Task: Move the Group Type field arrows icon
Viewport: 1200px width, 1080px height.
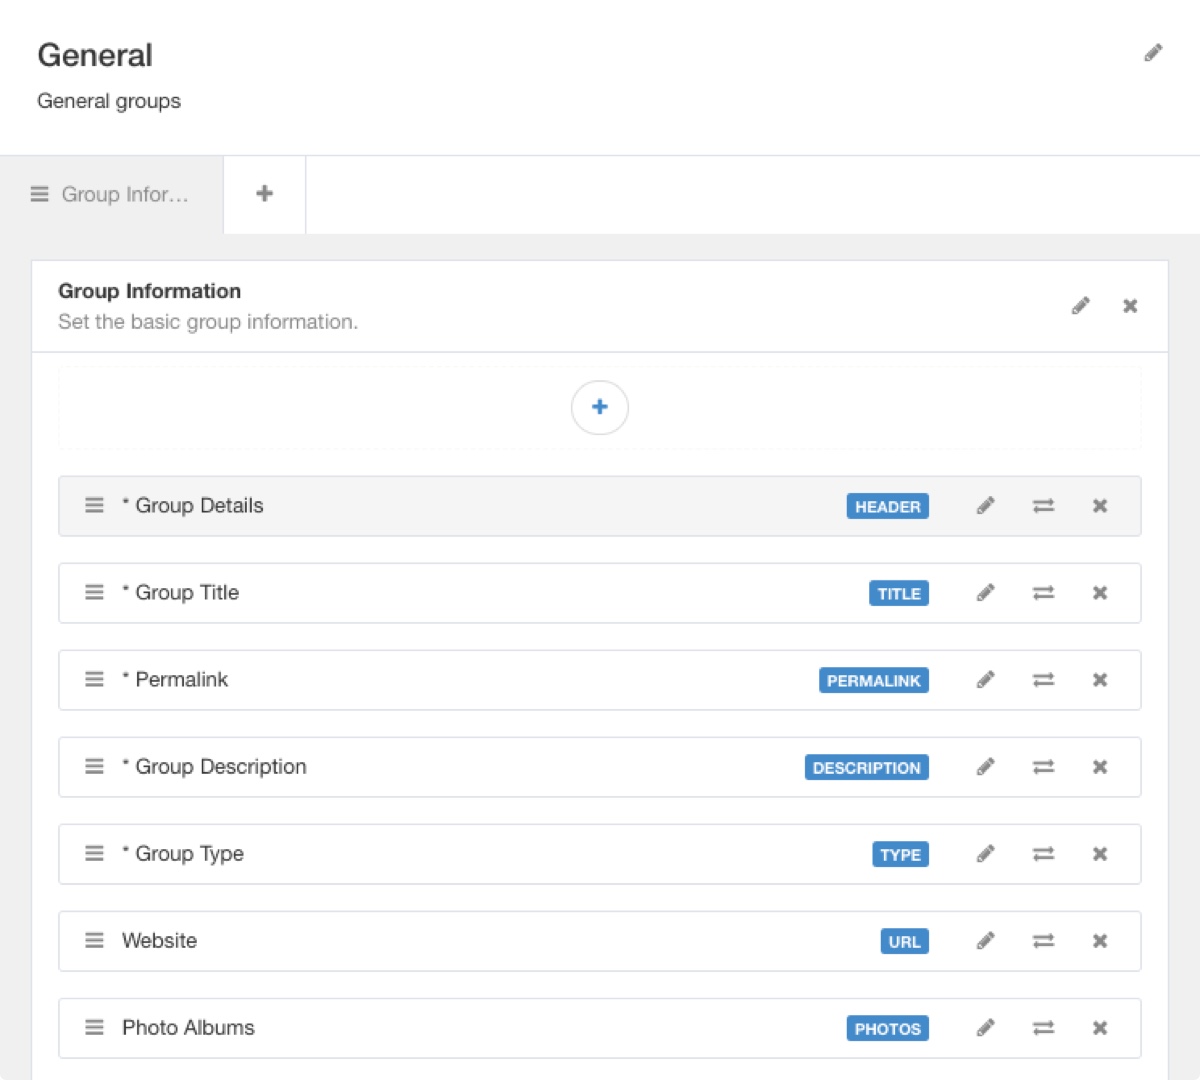Action: 1043,854
